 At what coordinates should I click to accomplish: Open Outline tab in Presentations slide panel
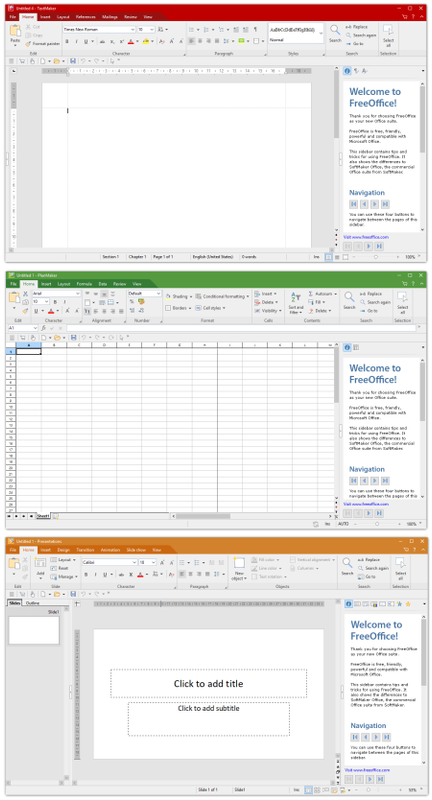pyautogui.click(x=33, y=603)
